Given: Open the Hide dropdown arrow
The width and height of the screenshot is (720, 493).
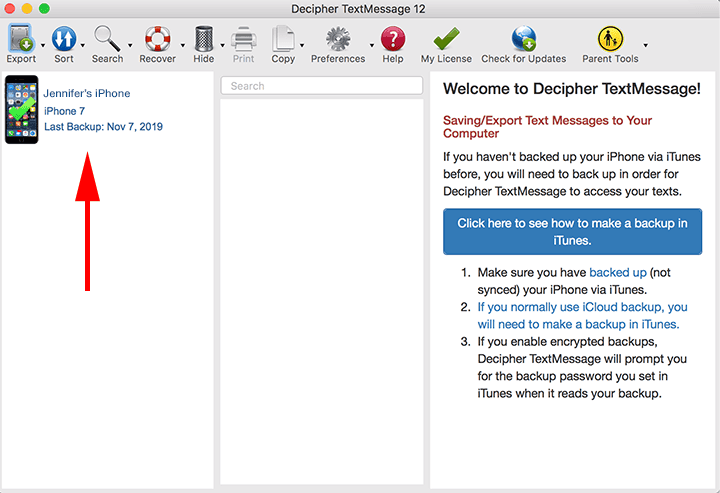Looking at the screenshot, I should pos(222,45).
